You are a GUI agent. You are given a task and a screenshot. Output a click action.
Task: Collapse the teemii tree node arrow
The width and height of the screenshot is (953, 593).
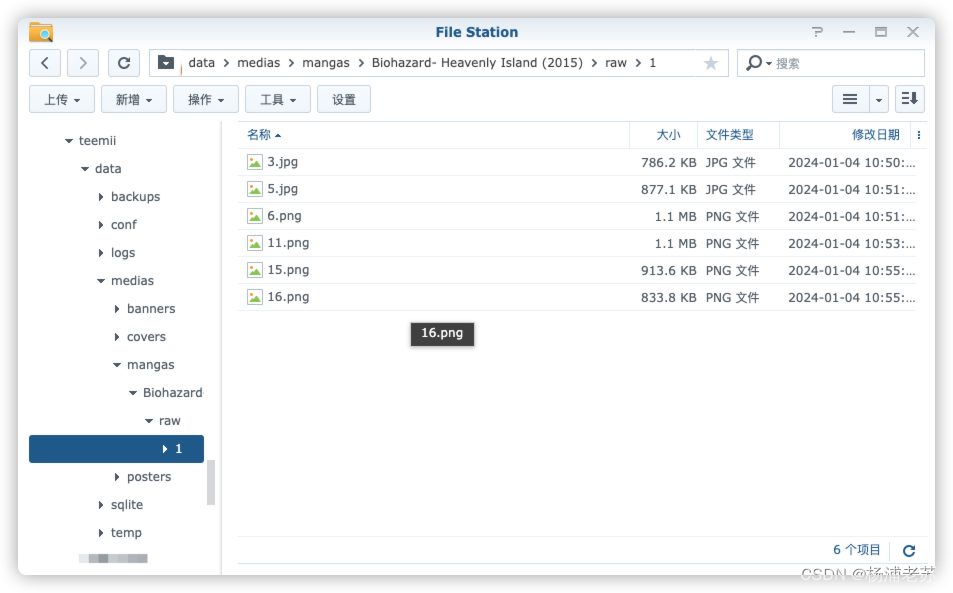[69, 141]
